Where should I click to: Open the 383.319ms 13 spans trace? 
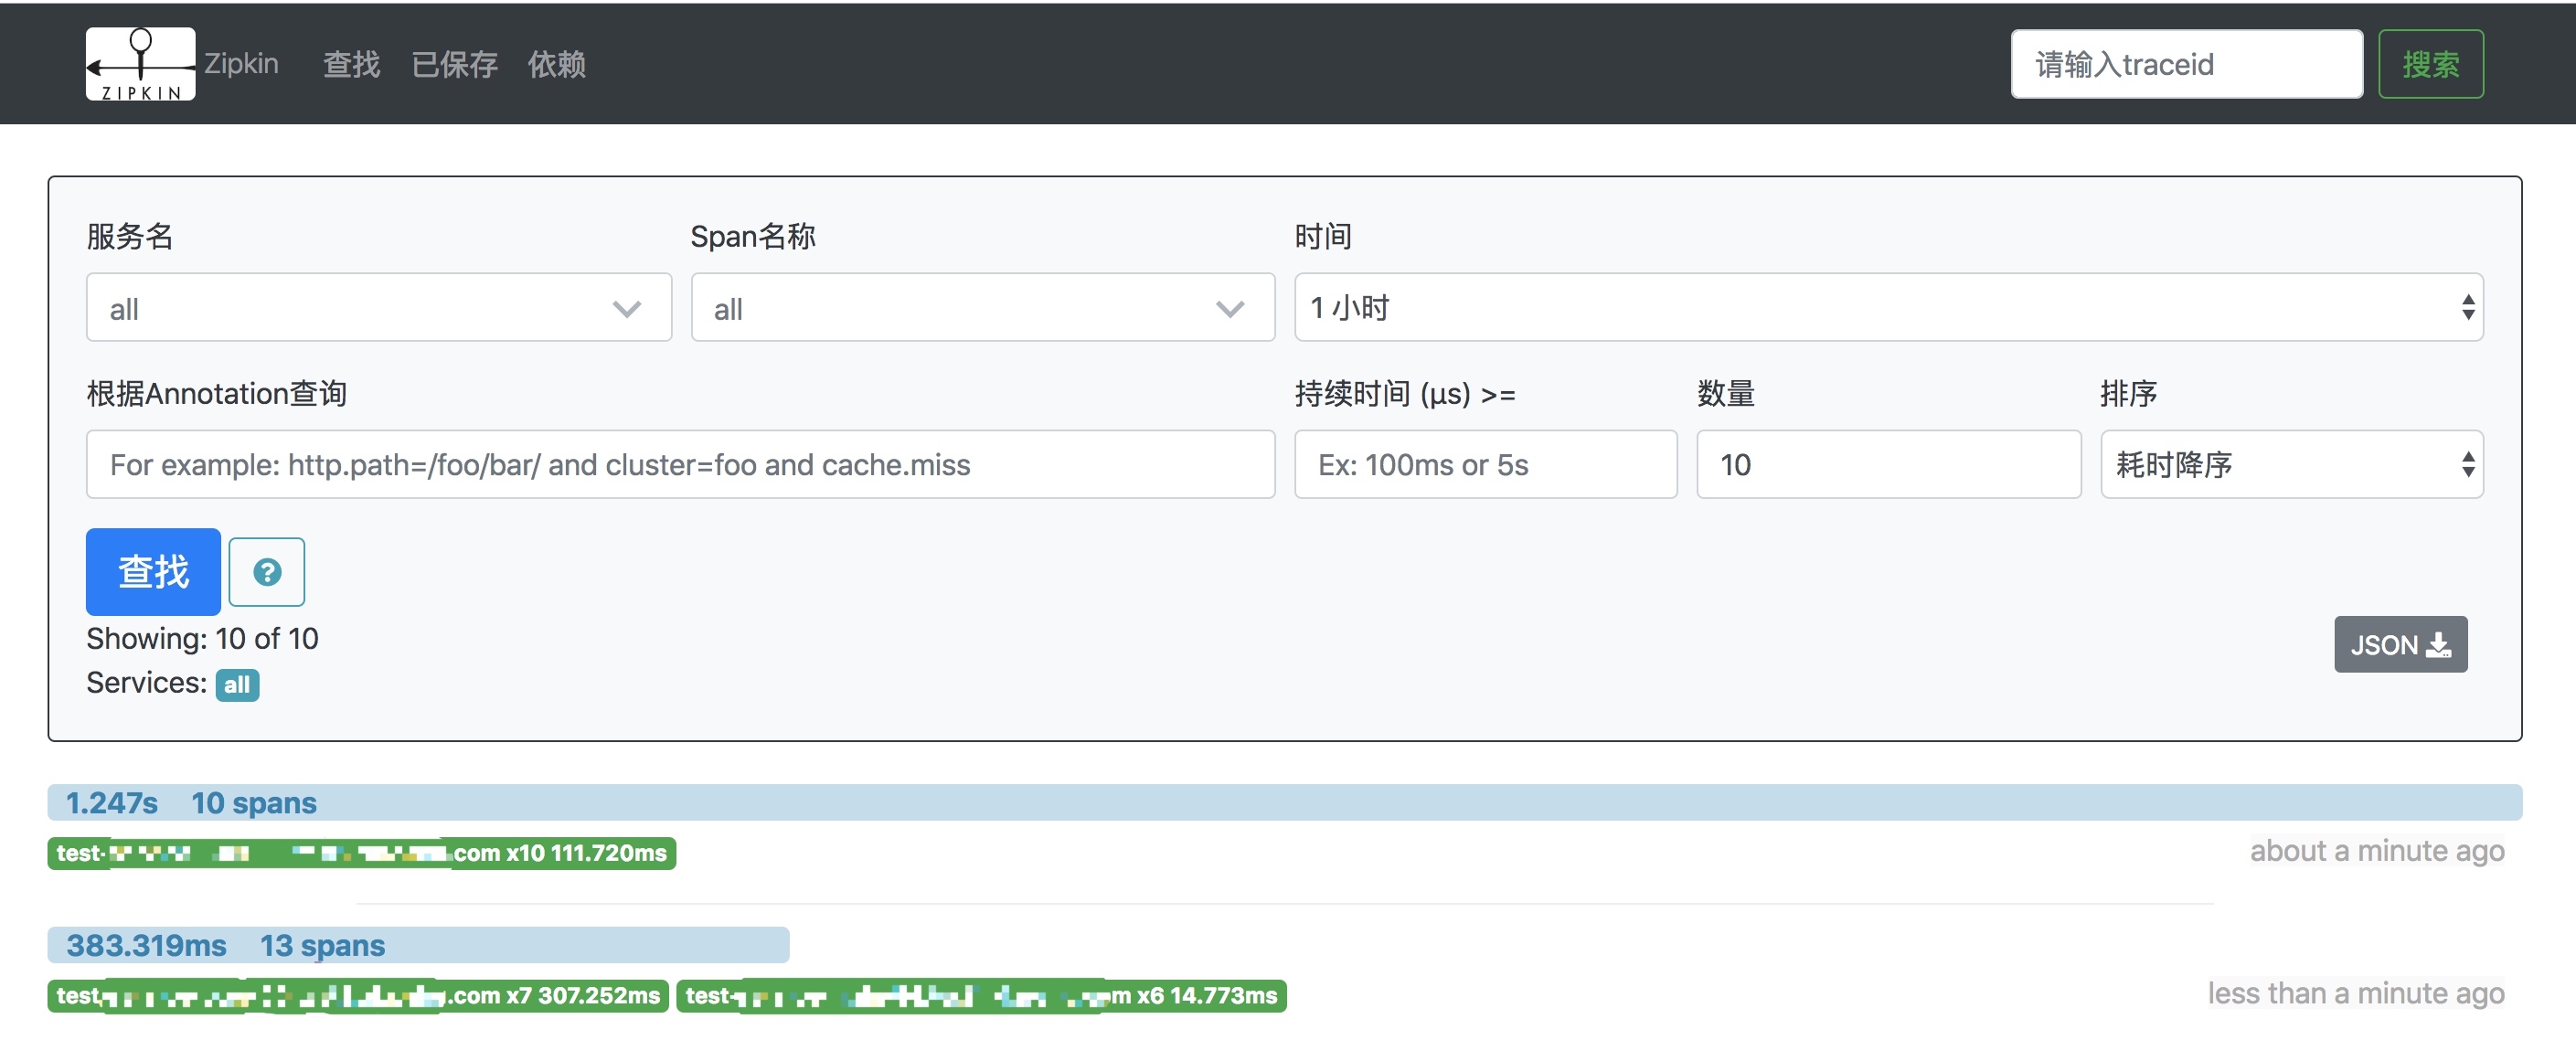225,946
